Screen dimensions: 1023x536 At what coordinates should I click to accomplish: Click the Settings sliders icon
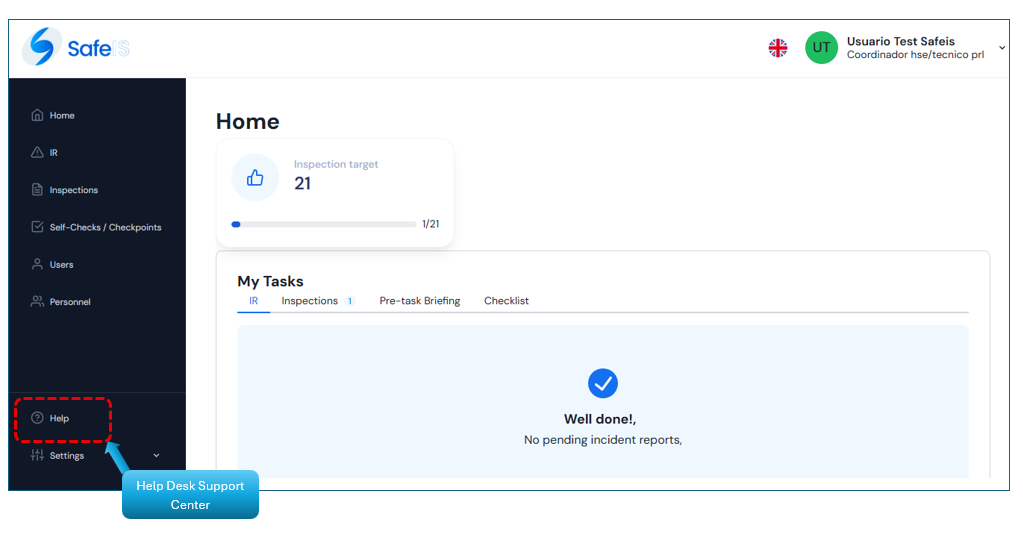pos(37,456)
